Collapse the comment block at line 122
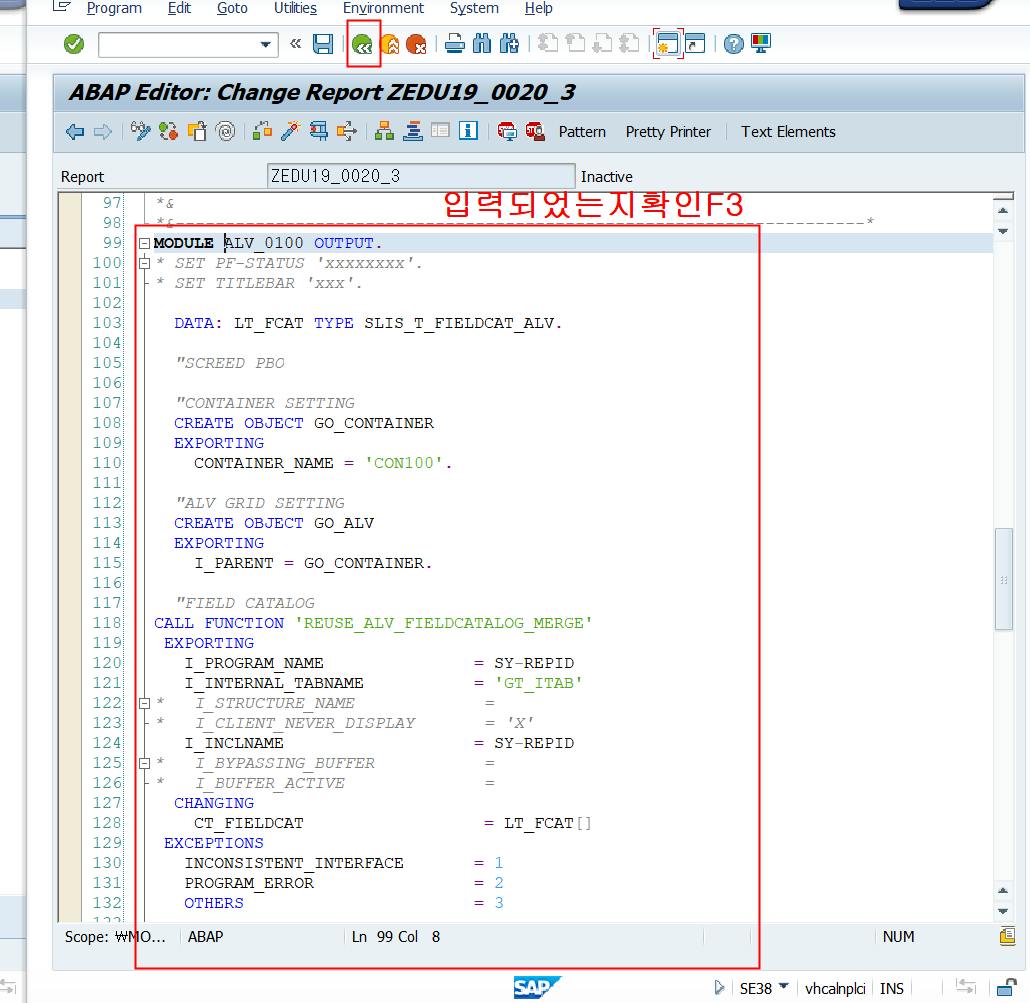 (145, 703)
